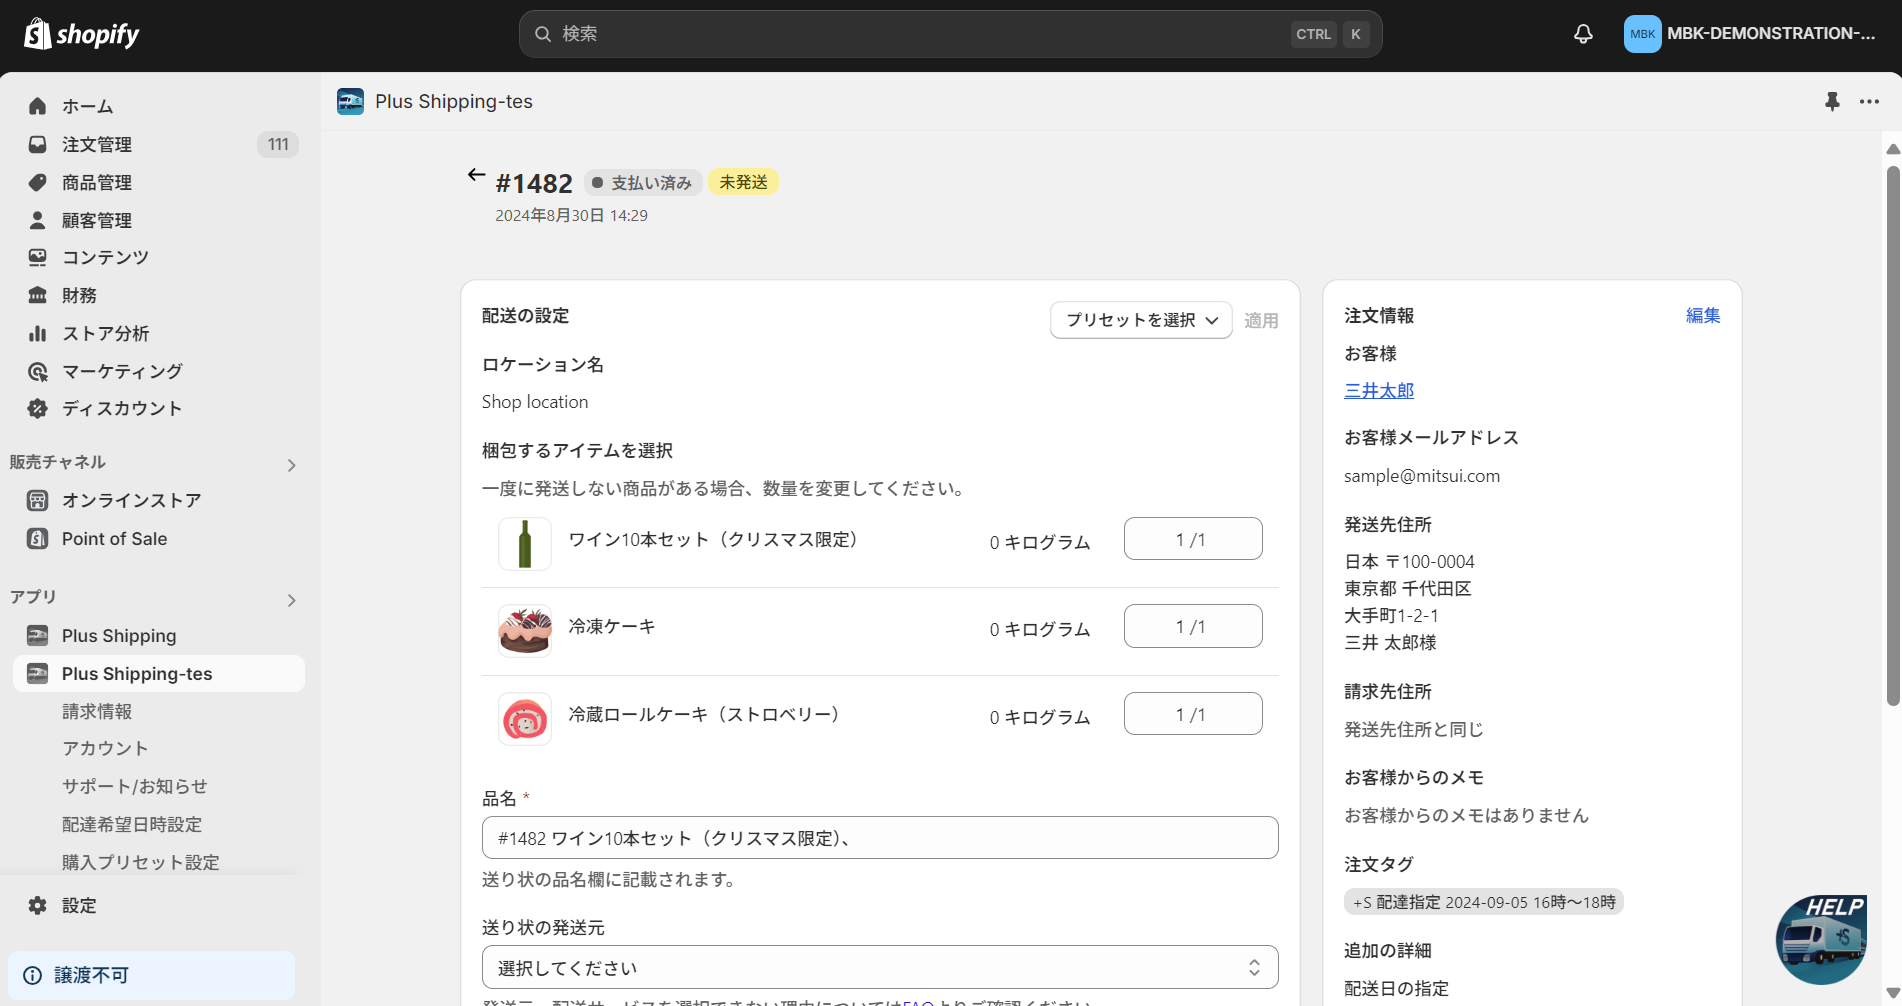The image size is (1902, 1006).
Task: Open the MBK store account menu
Action: point(1750,34)
